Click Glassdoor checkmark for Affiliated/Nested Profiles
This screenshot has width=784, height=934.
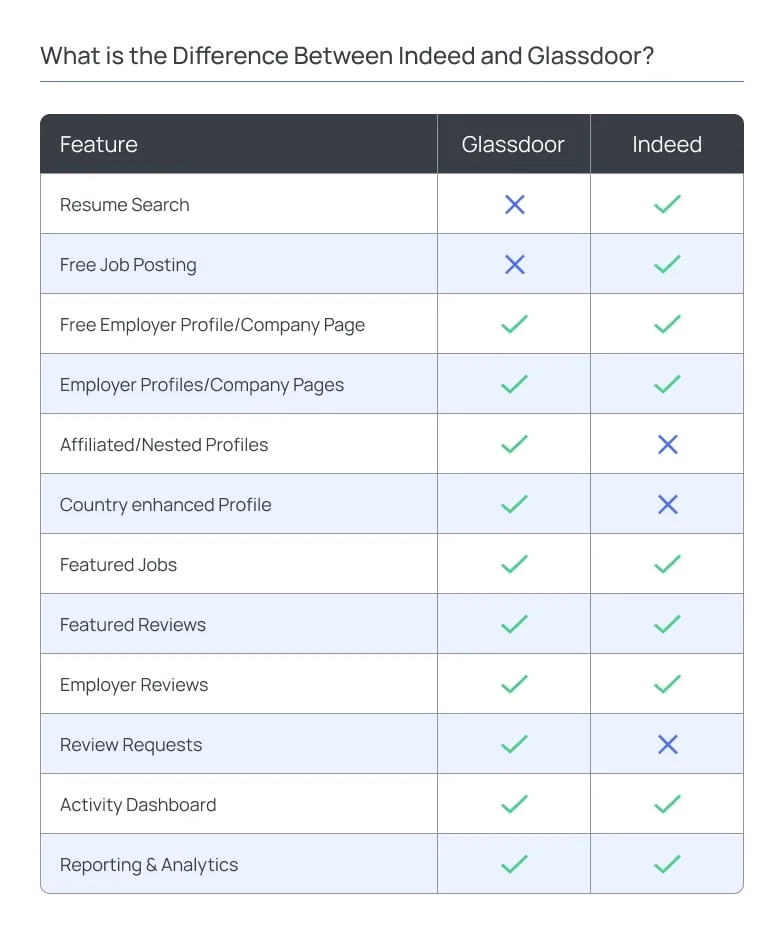[514, 444]
